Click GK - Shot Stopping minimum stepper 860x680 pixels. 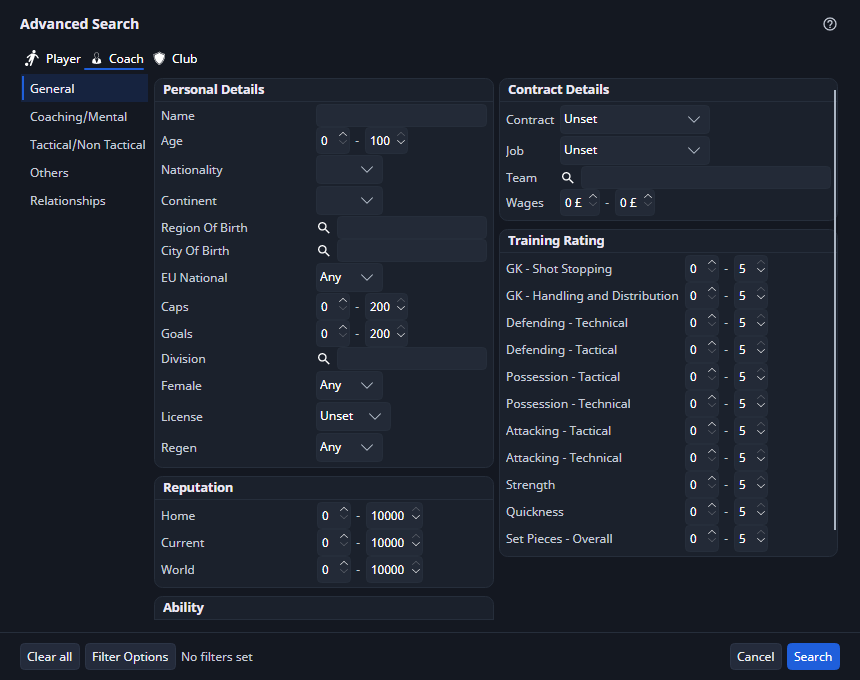point(701,269)
